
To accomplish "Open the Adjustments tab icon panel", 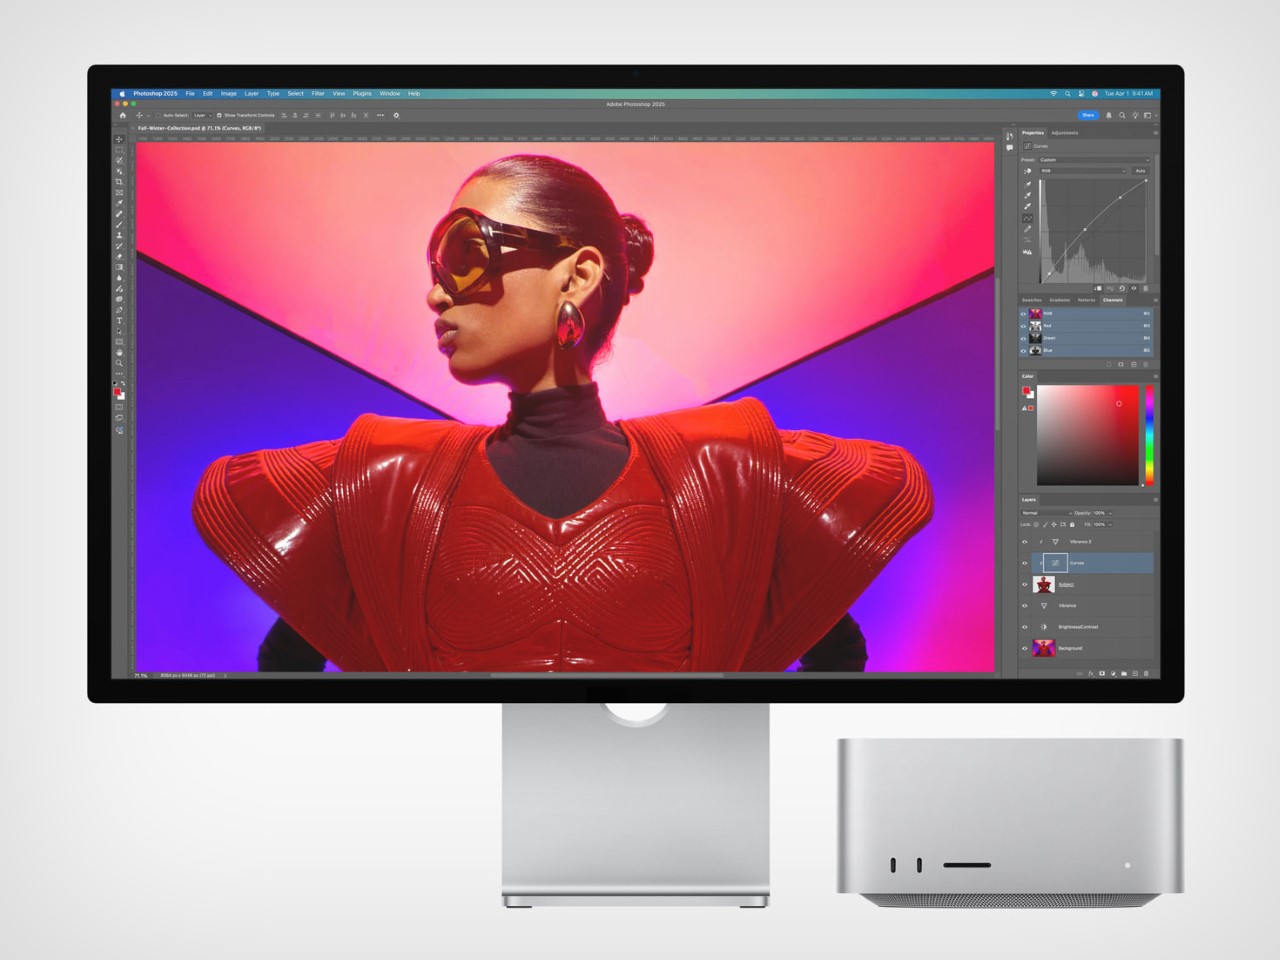I will (x=1062, y=133).
